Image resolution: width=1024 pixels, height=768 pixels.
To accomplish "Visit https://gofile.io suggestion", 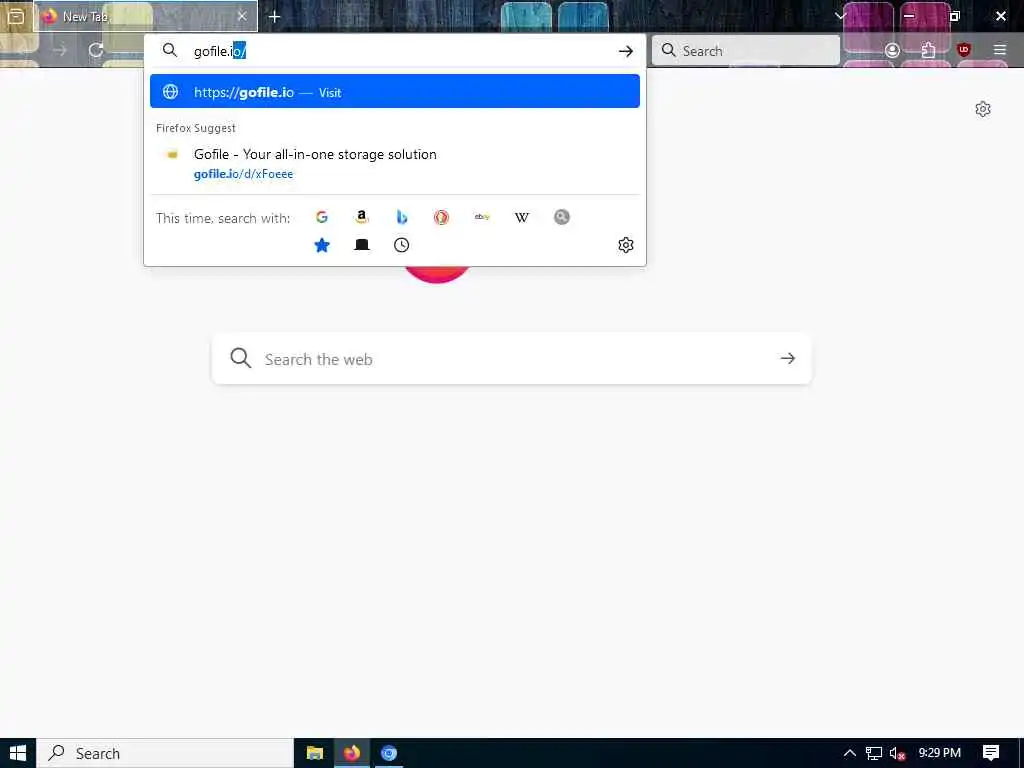I will [x=395, y=91].
